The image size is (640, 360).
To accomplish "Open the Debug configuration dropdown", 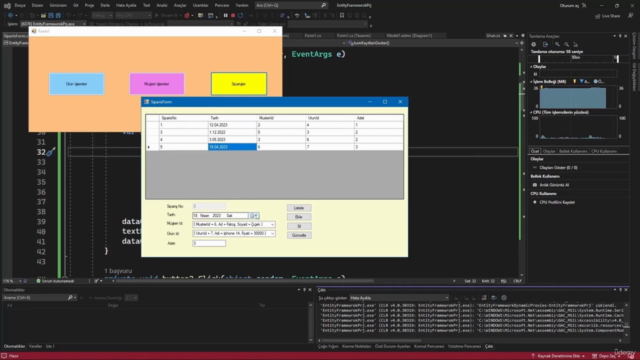I will coord(102,16).
